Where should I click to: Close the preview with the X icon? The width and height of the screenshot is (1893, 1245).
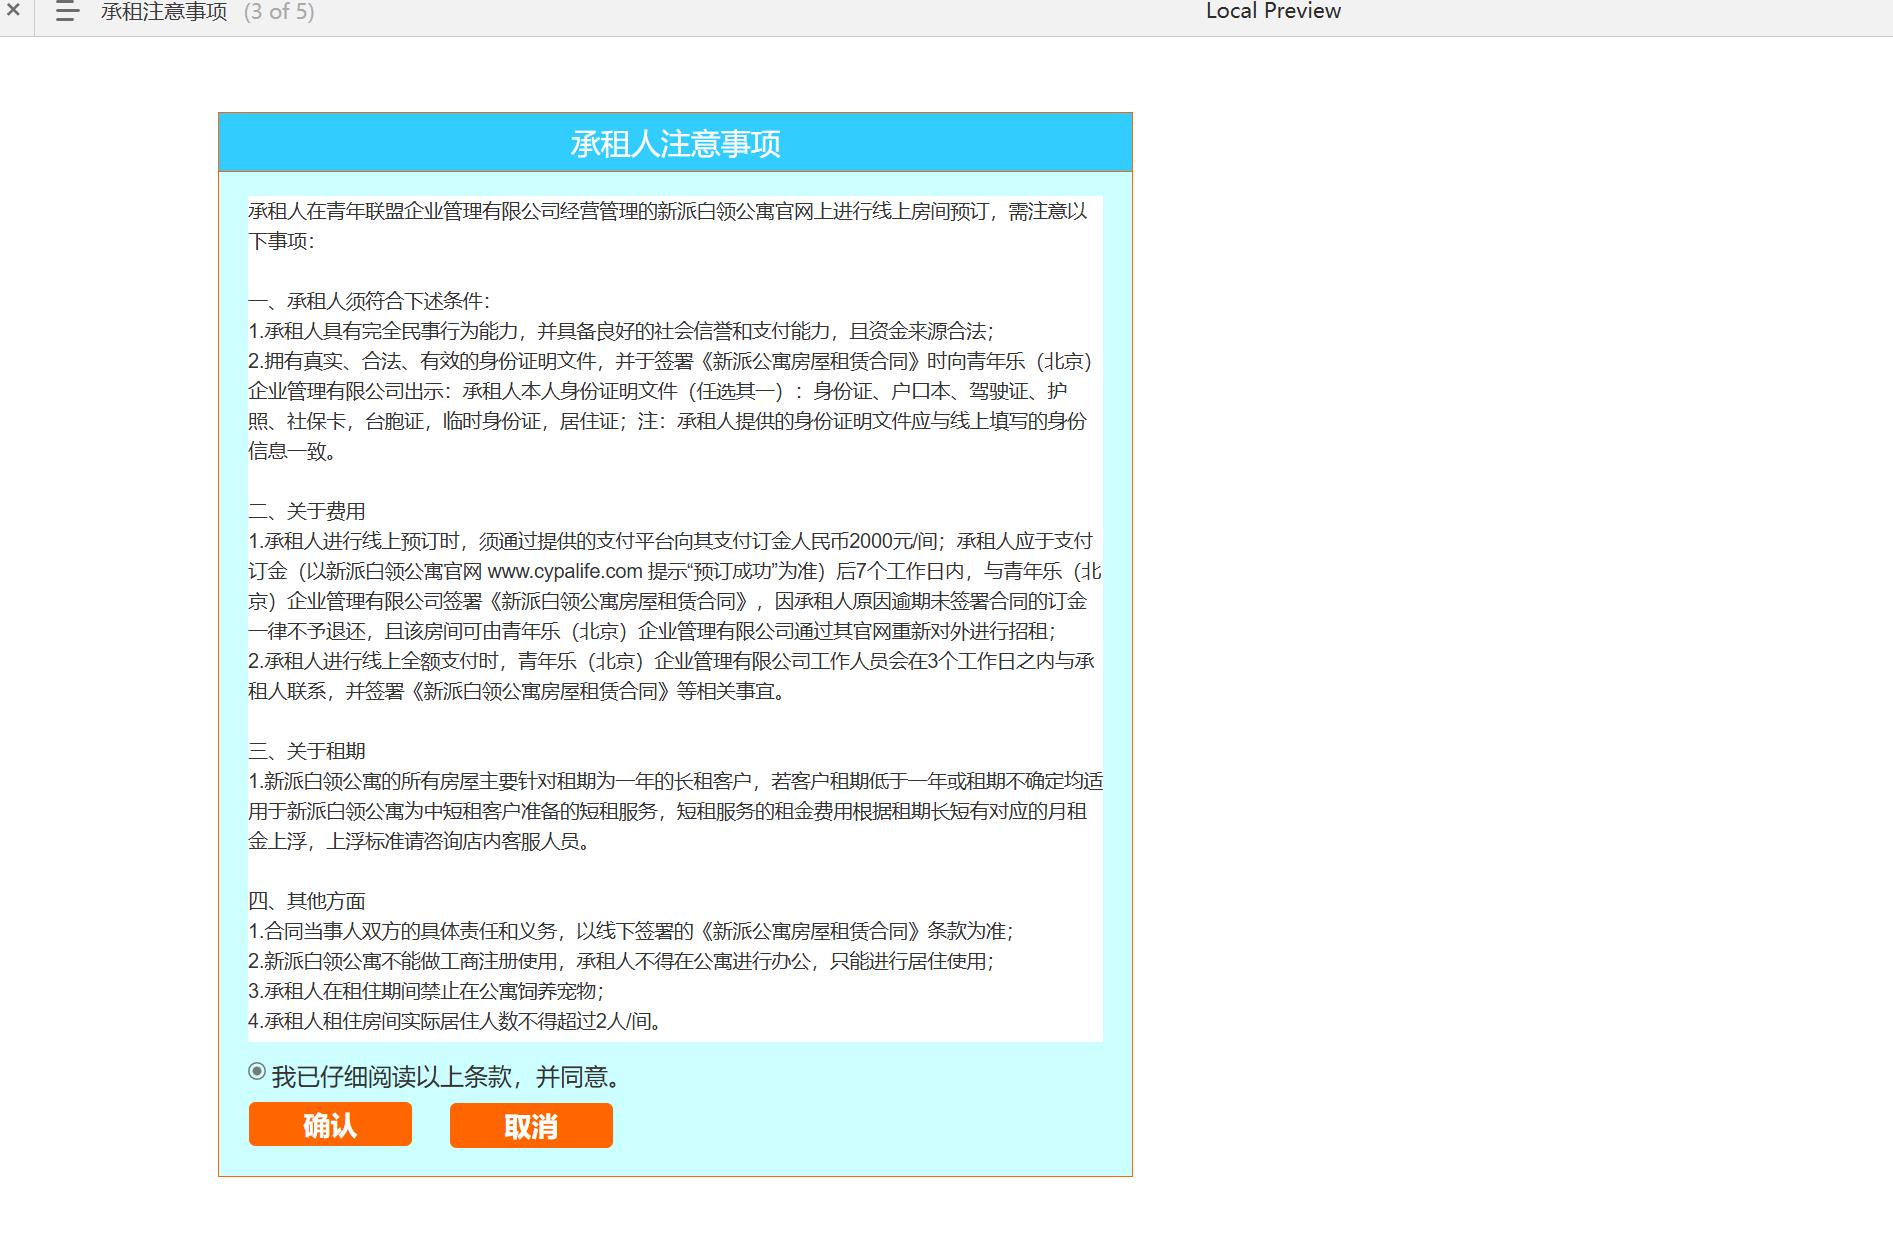pos(13,11)
